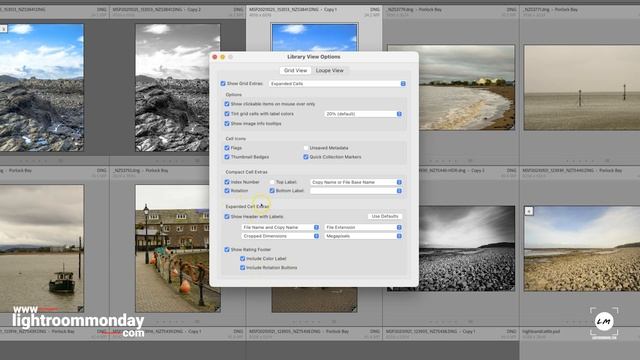Open the Copy Name or File Base Name dropdown
Screen dimensions: 640x360
coord(356,182)
